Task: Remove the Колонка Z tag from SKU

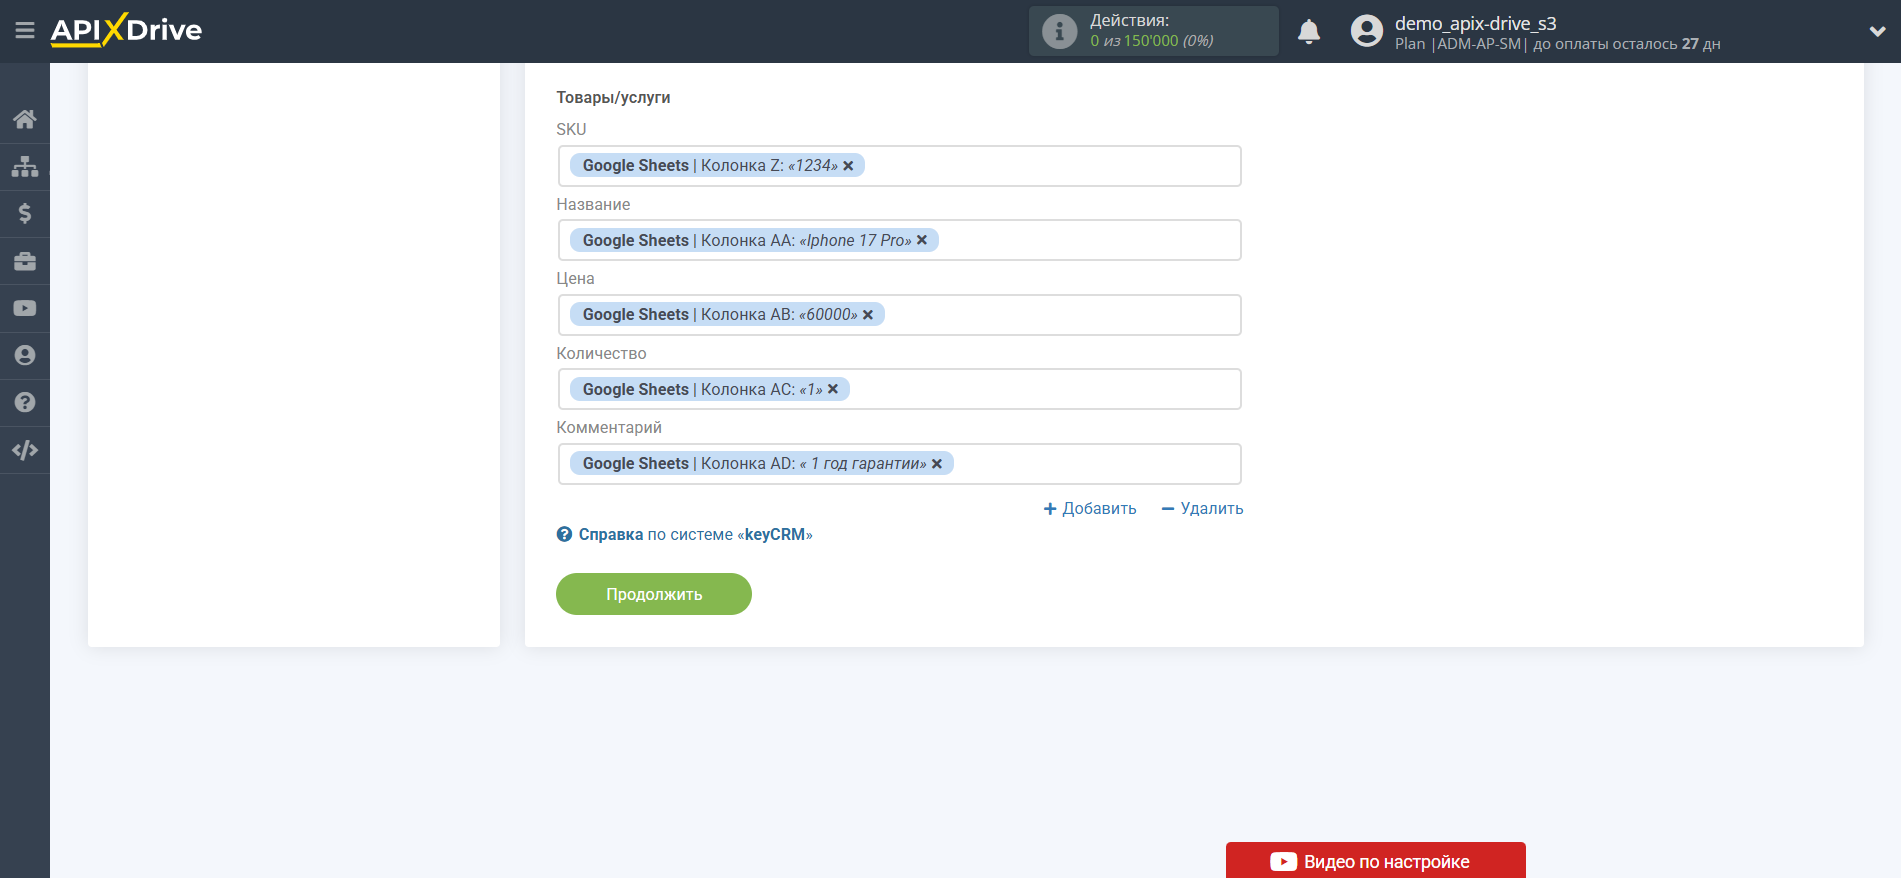Action: coord(848,166)
